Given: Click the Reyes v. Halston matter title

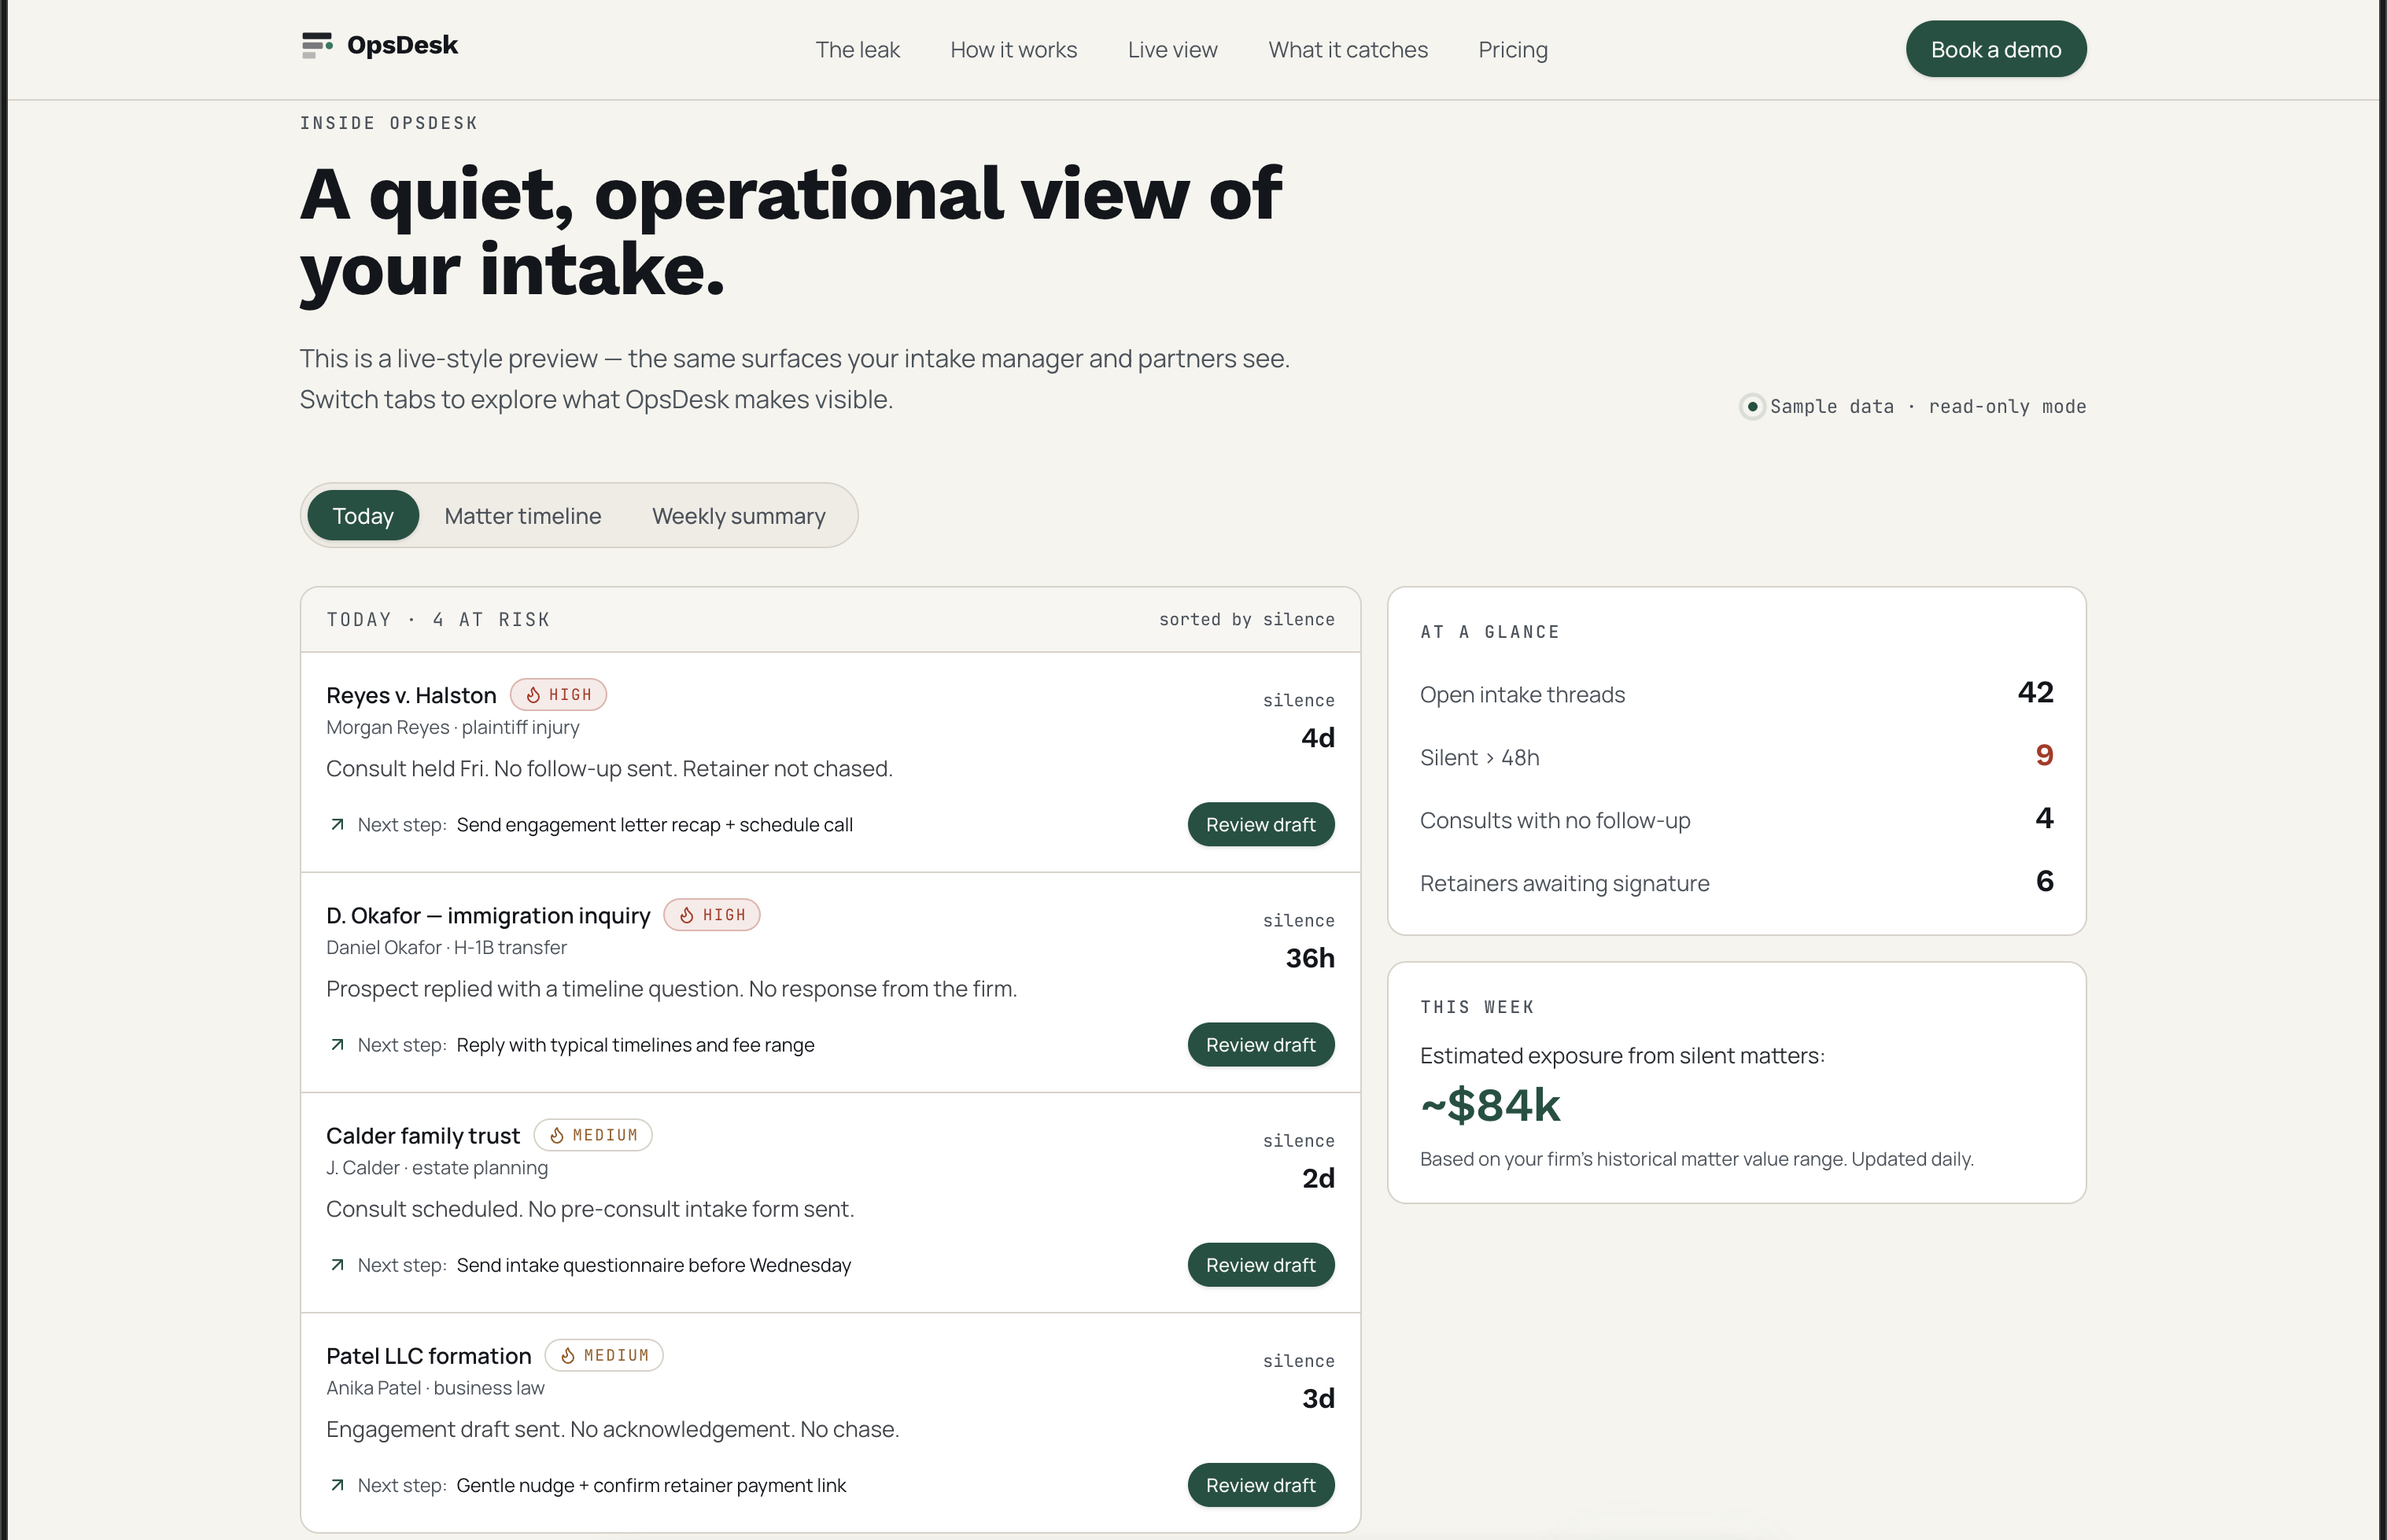Looking at the screenshot, I should click(x=411, y=695).
